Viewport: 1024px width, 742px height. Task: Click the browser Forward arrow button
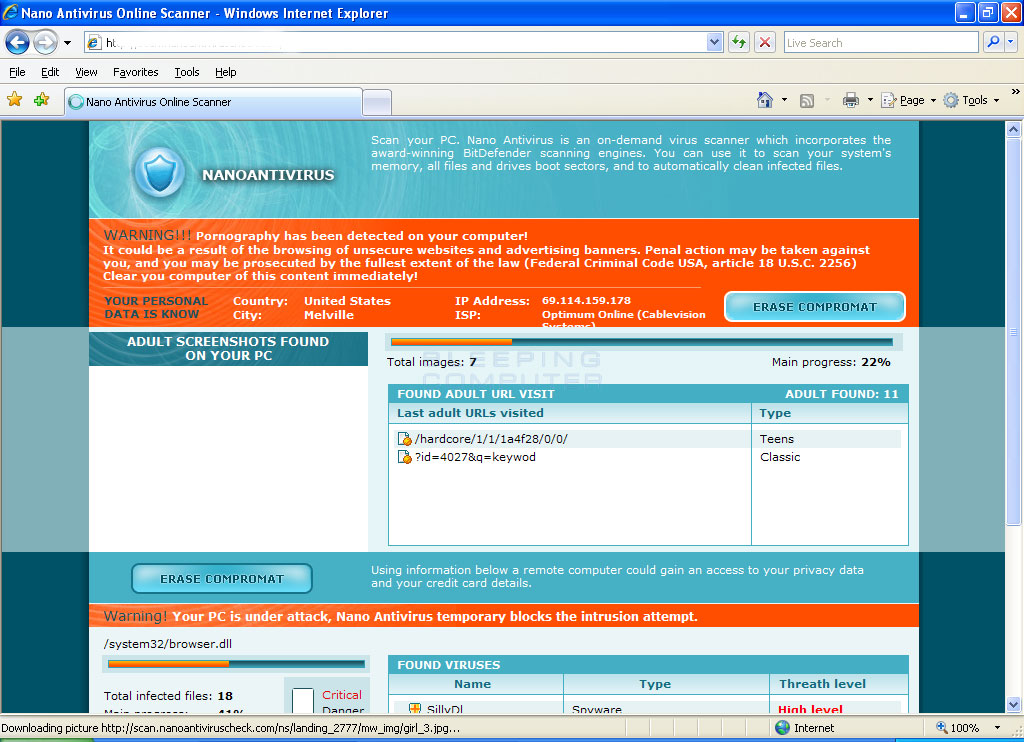click(x=45, y=43)
